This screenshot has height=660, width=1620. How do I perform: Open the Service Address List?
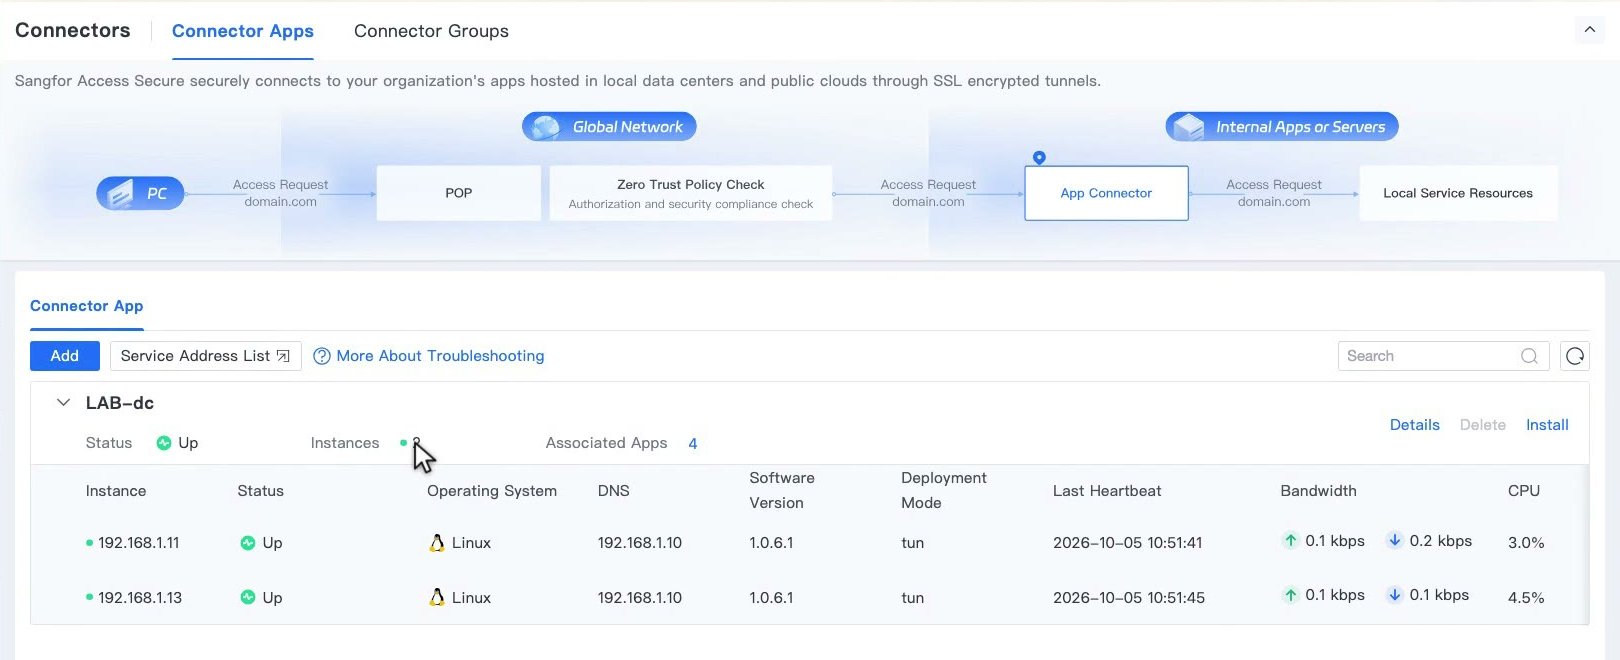[x=205, y=356]
